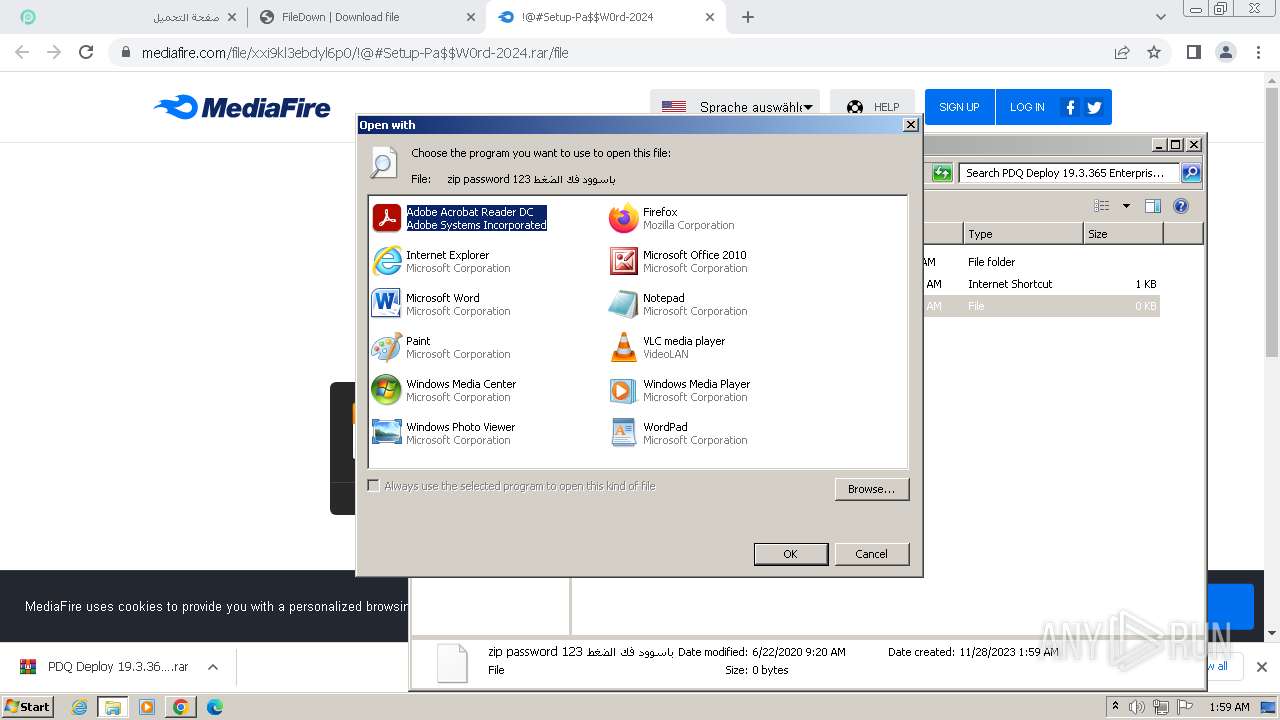Click the Explorer help question mark icon
Image resolution: width=1280 pixels, height=720 pixels.
(x=1181, y=206)
